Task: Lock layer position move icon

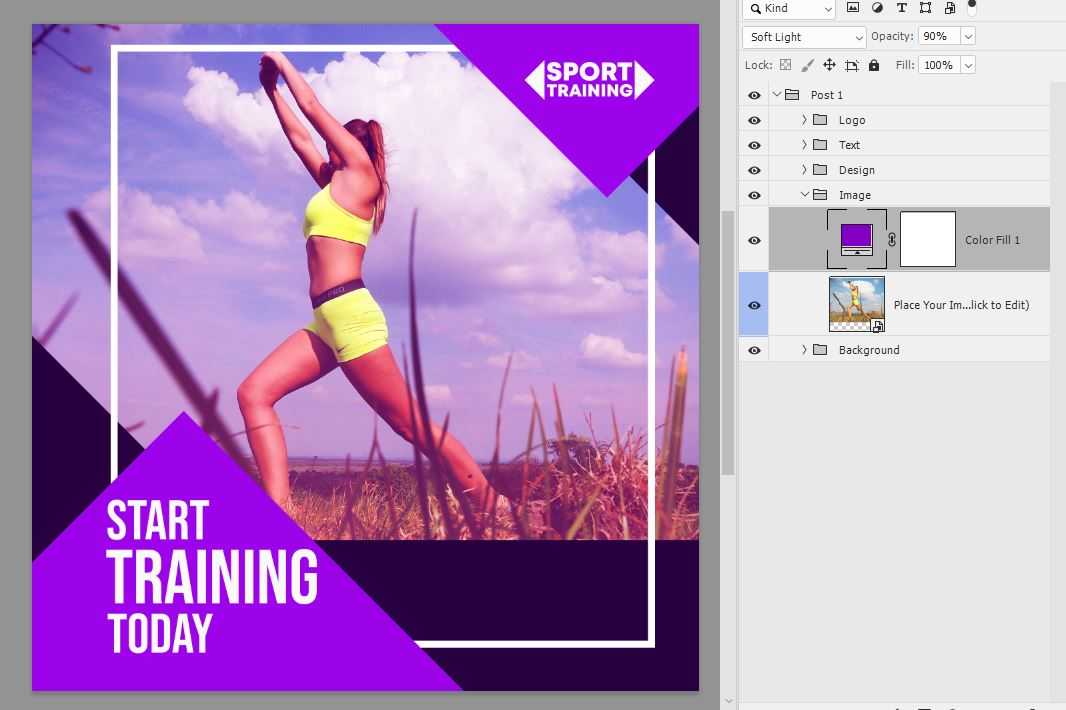Action: pyautogui.click(x=829, y=65)
